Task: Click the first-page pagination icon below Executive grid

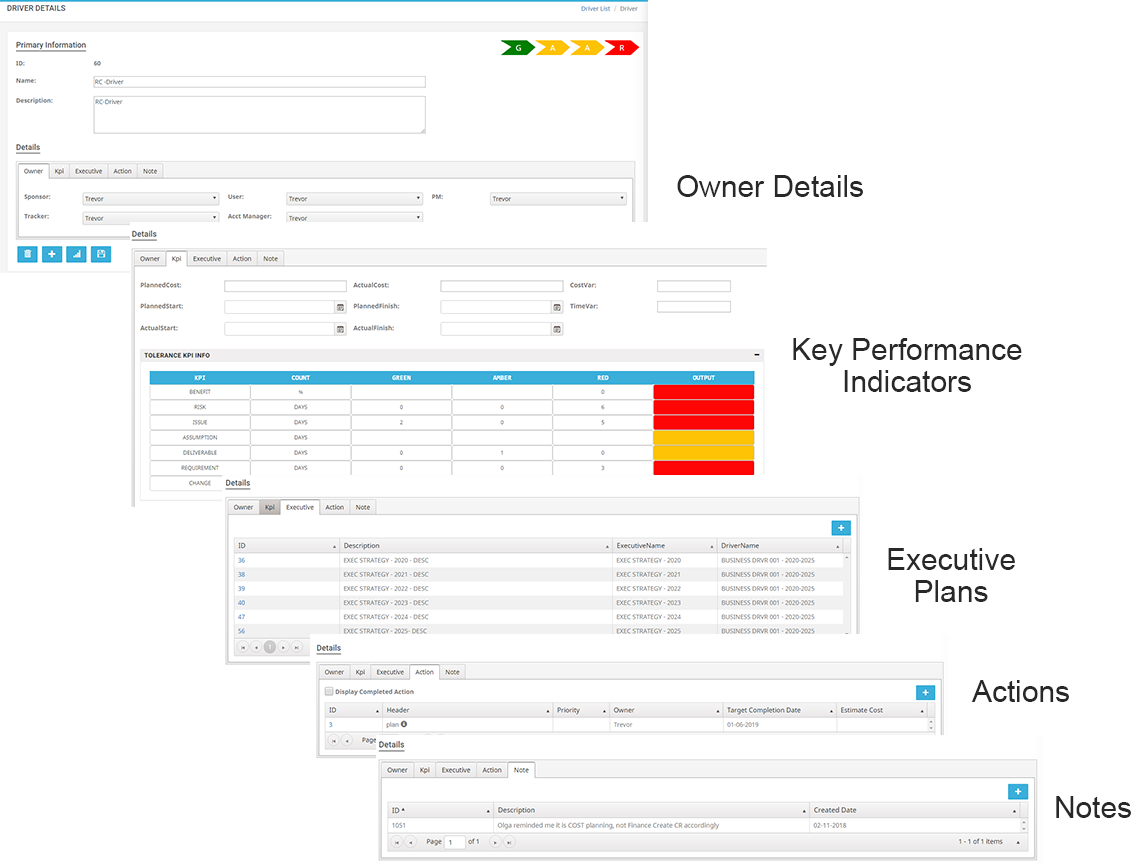Action: pyautogui.click(x=243, y=647)
